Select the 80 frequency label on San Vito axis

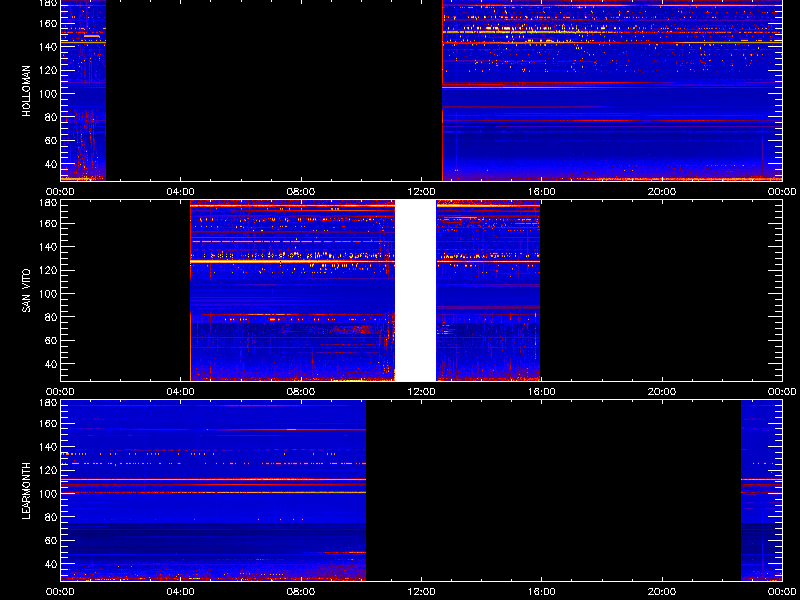click(x=51, y=317)
